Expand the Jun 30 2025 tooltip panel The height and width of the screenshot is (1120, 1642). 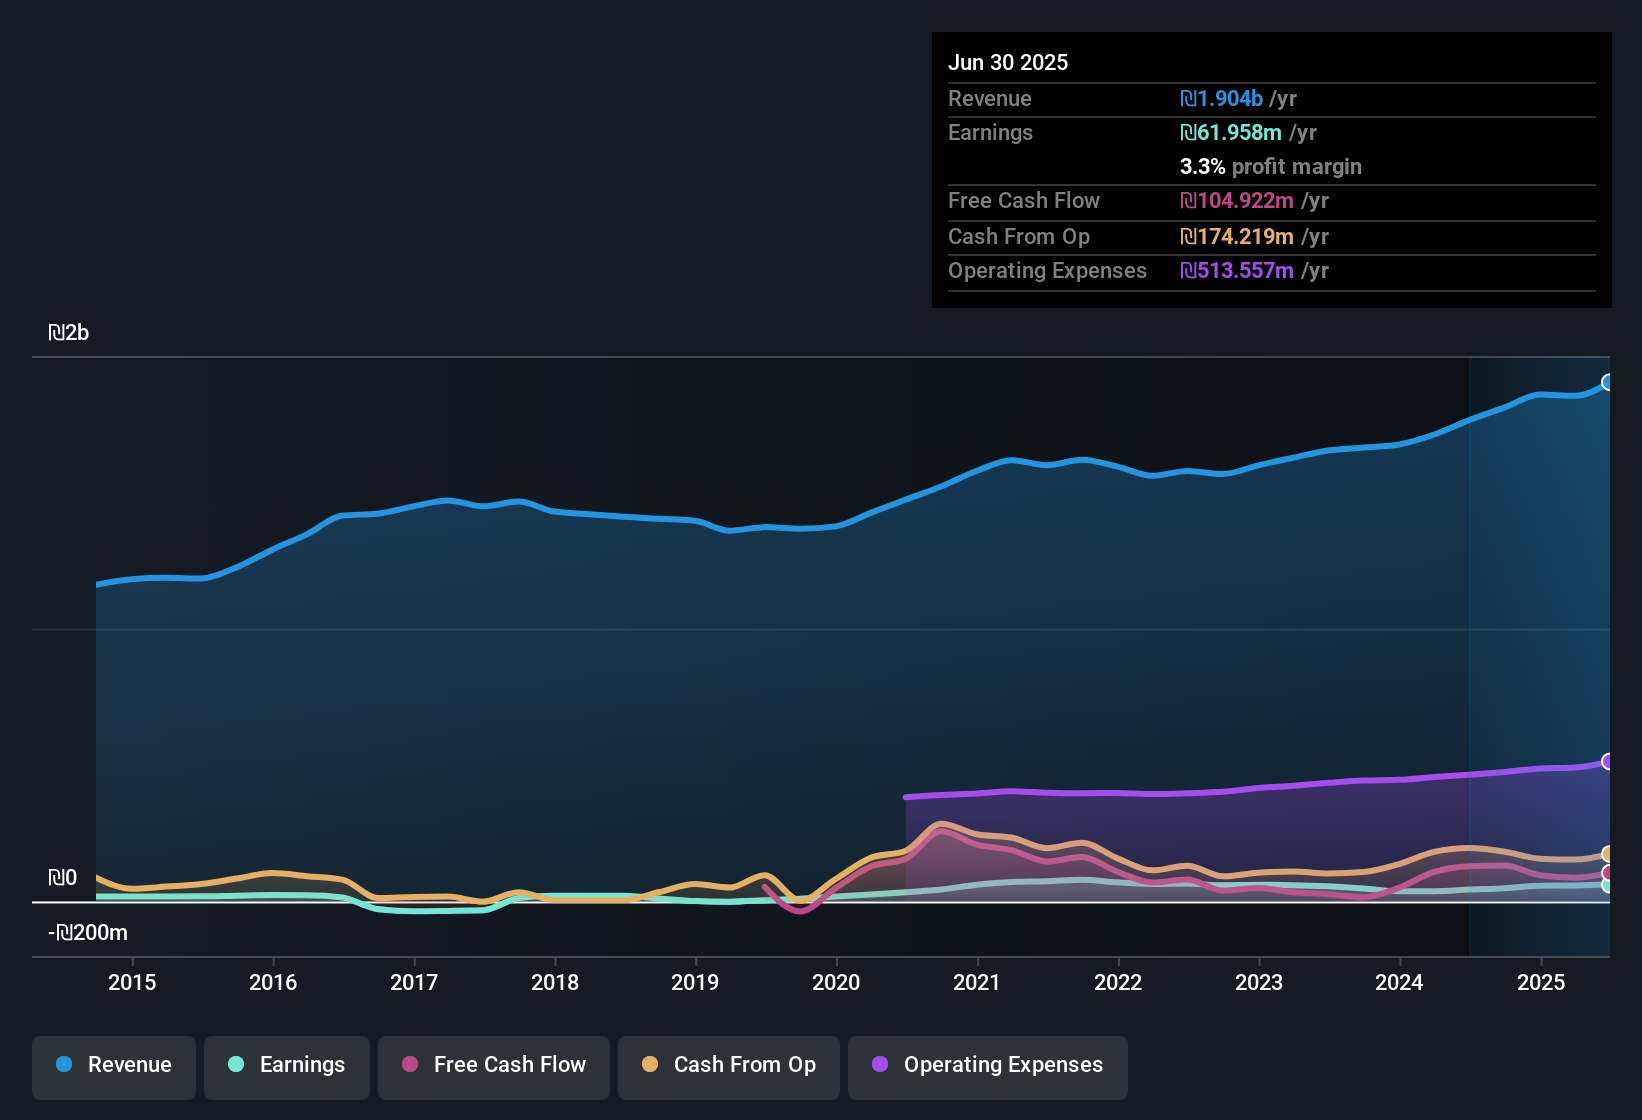pos(1008,62)
